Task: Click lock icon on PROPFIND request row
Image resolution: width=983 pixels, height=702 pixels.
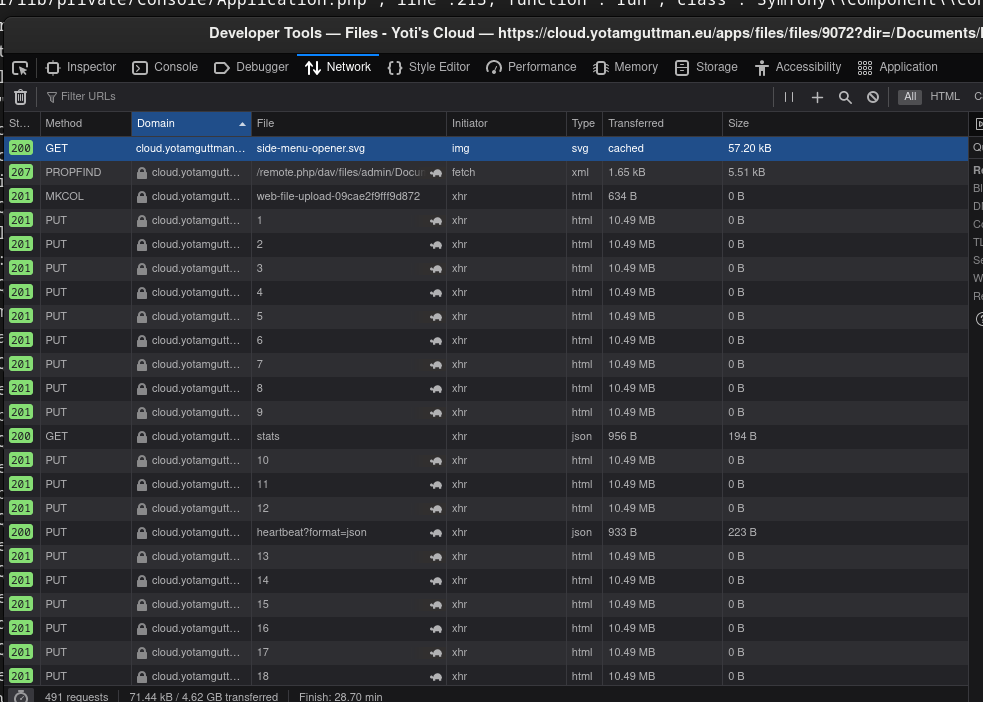Action: coord(142,172)
